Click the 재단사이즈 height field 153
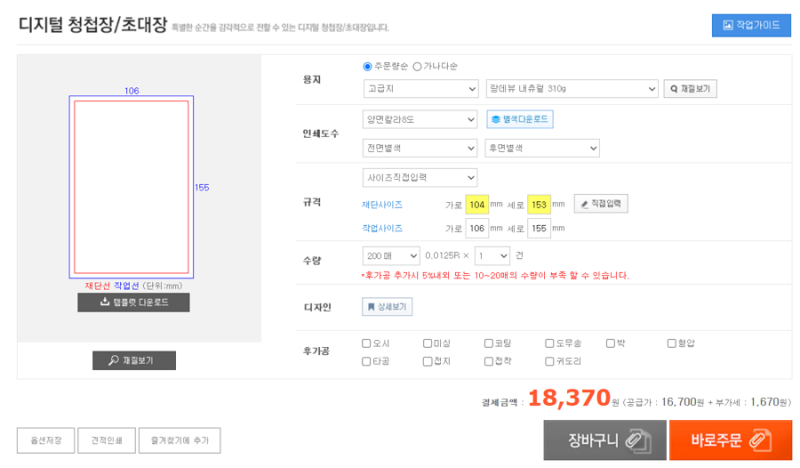The image size is (800, 468). [x=539, y=205]
